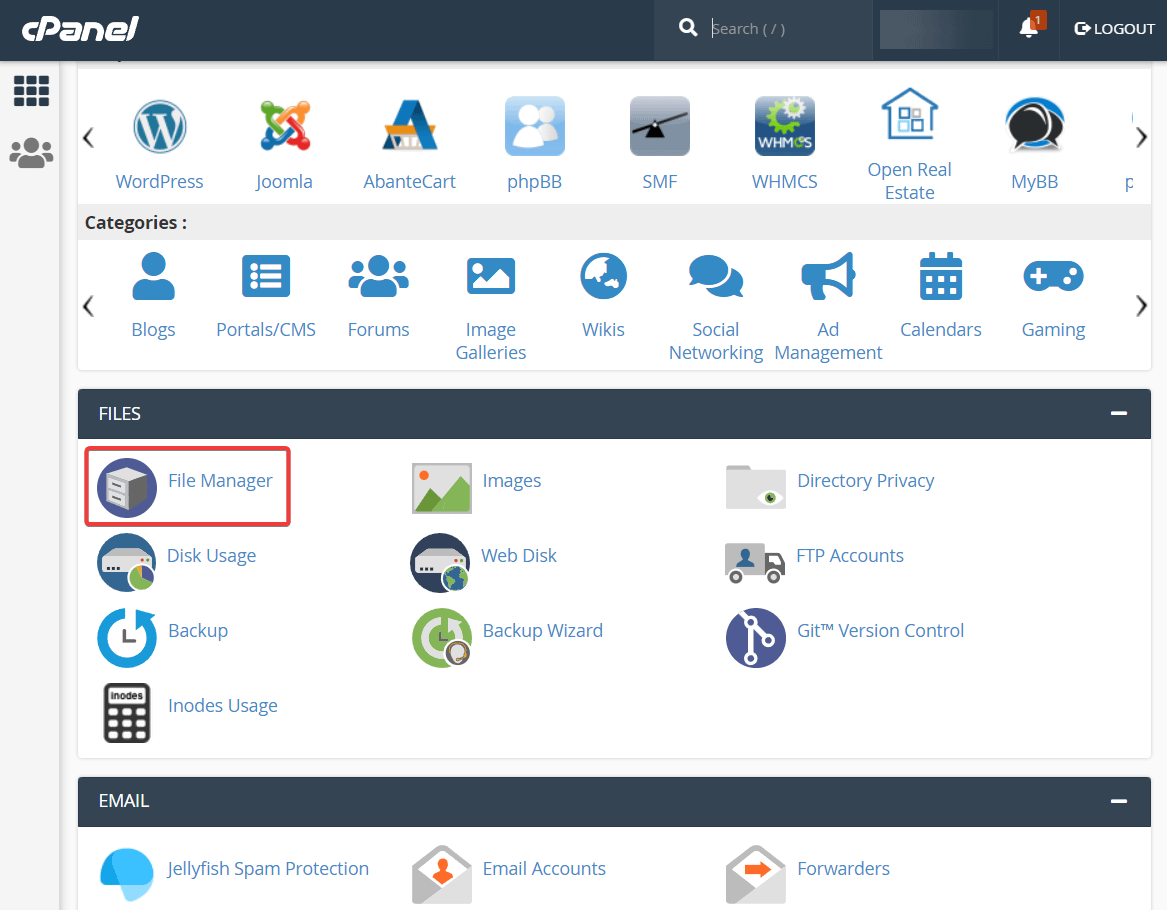Open the File Manager icon

point(127,487)
